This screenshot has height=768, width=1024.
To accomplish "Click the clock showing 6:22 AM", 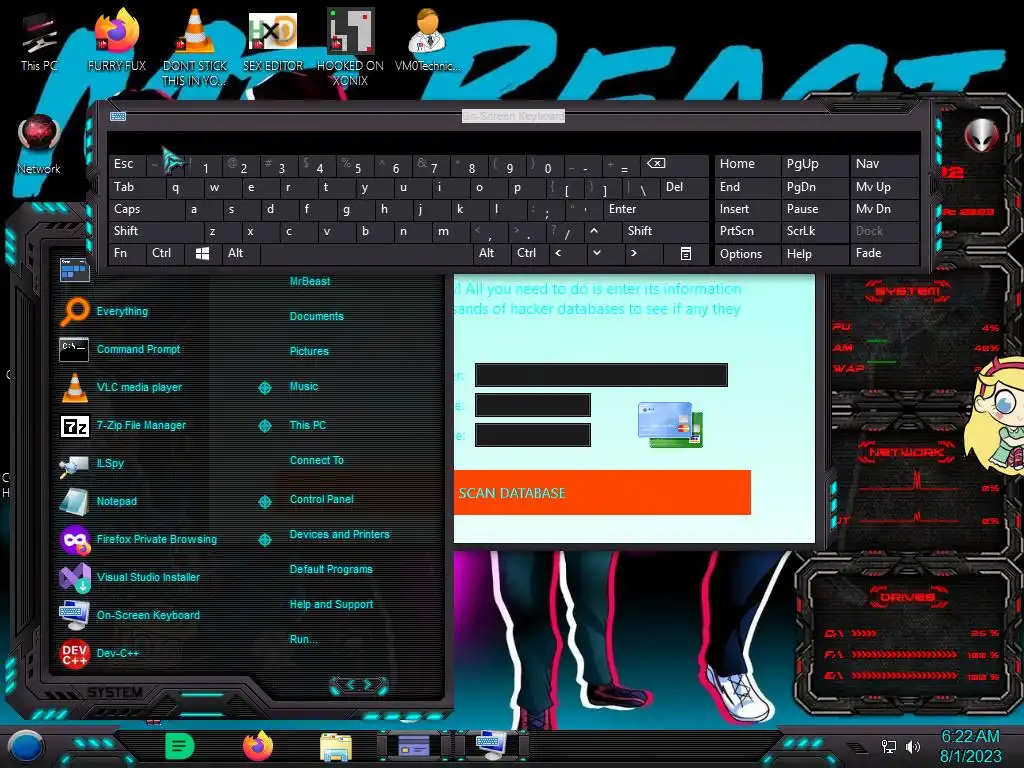I will (970, 737).
